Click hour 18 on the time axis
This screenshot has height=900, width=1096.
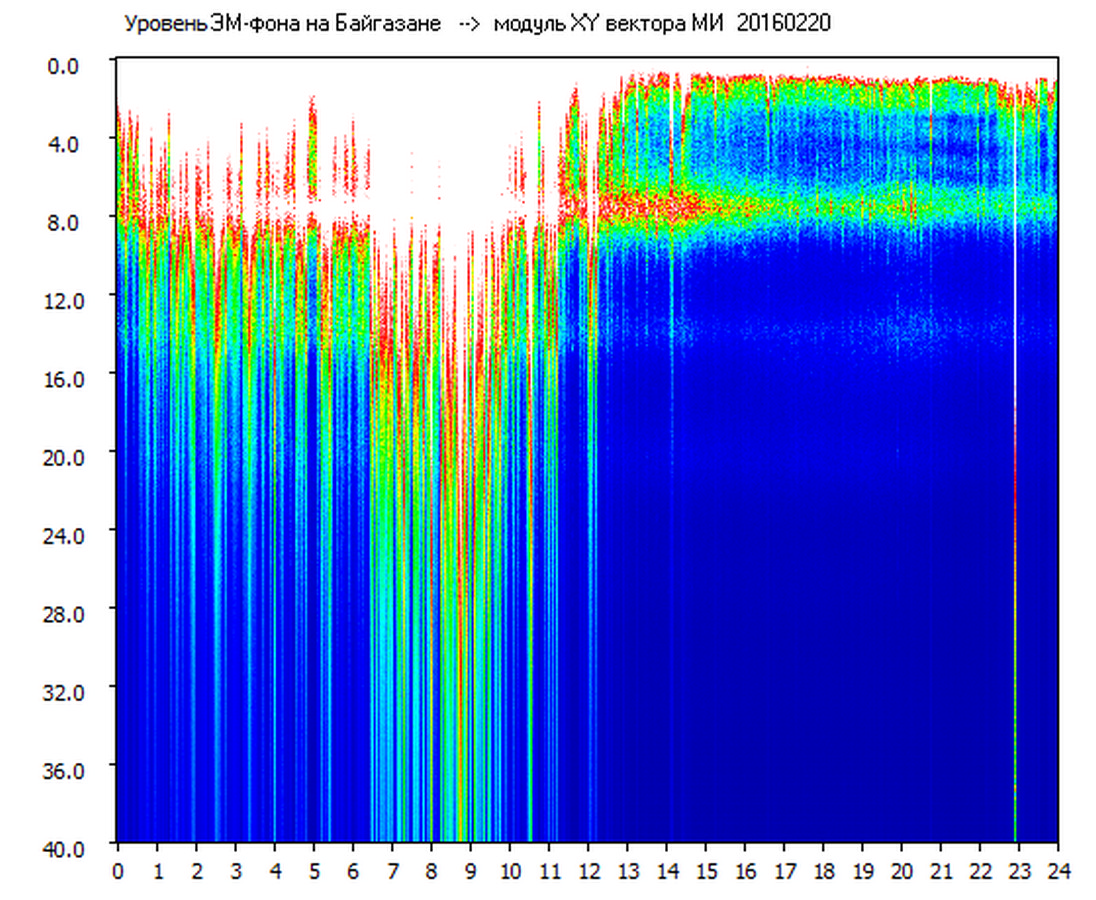tap(824, 871)
